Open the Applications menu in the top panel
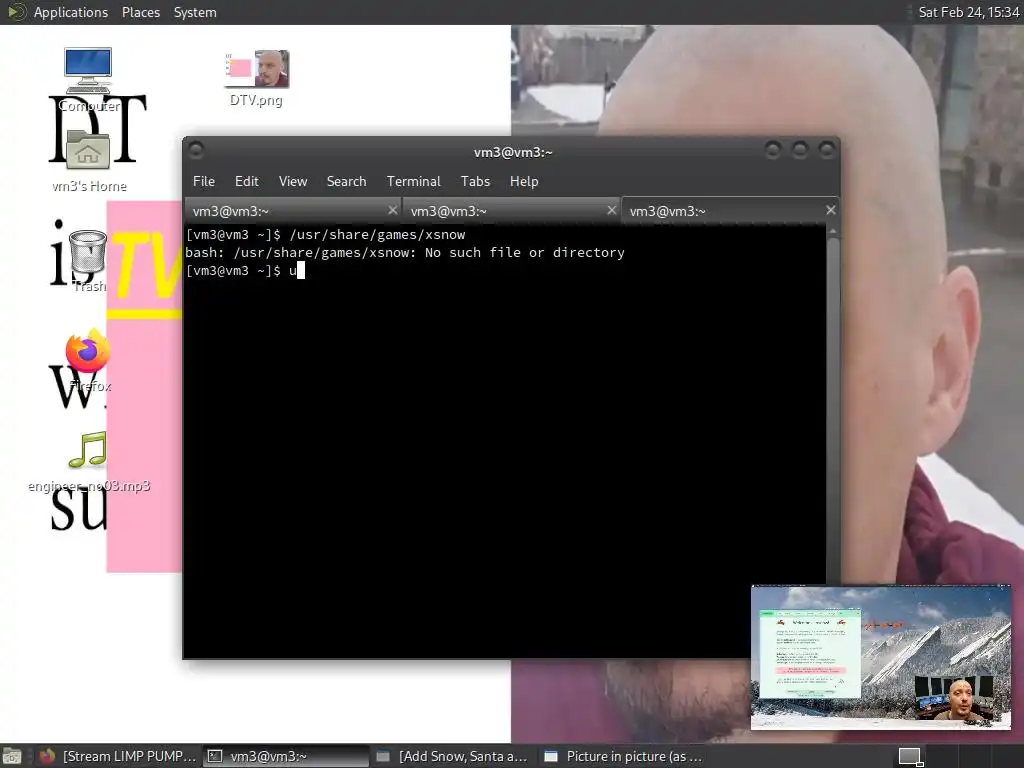Screen dimensions: 1024x768 (x=71, y=12)
